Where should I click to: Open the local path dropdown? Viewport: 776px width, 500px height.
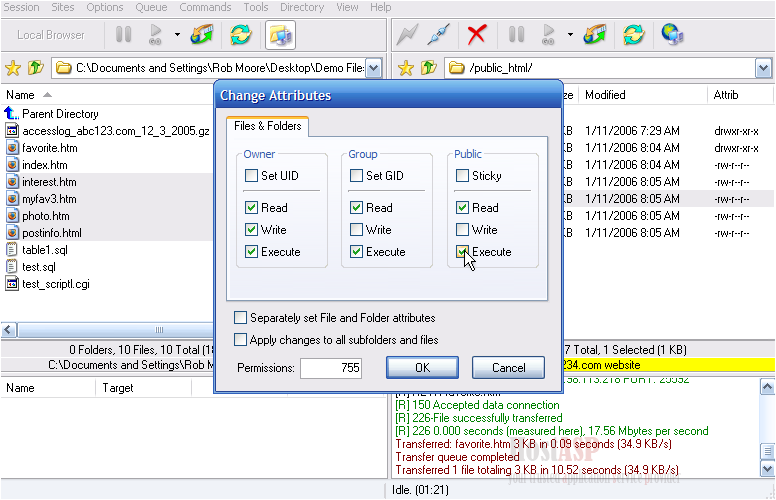(x=373, y=68)
